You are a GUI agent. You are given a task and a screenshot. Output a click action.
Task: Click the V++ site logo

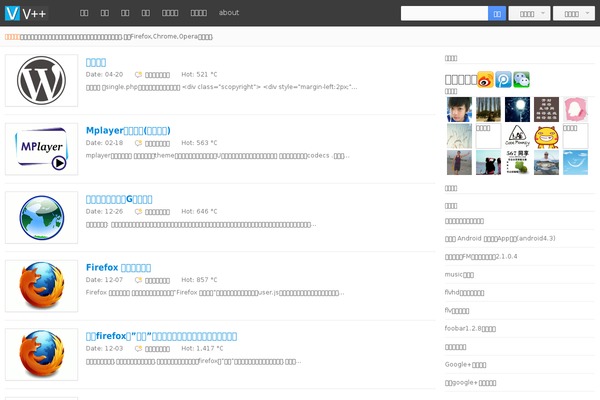point(26,13)
